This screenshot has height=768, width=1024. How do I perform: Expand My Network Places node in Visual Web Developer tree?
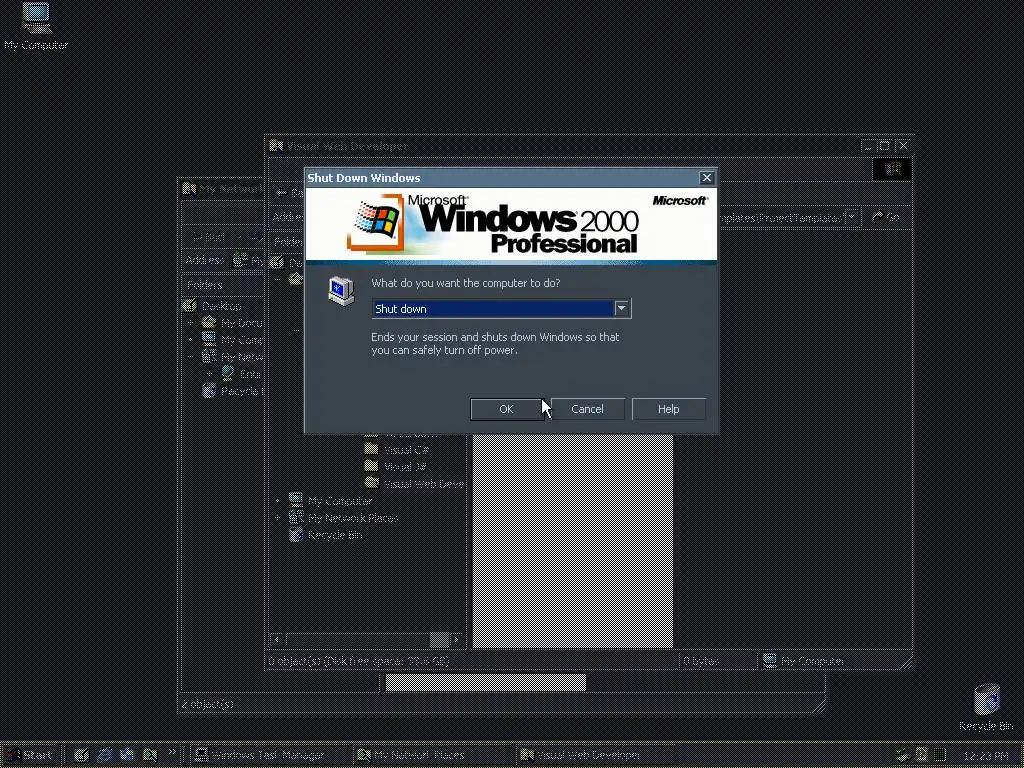point(278,518)
